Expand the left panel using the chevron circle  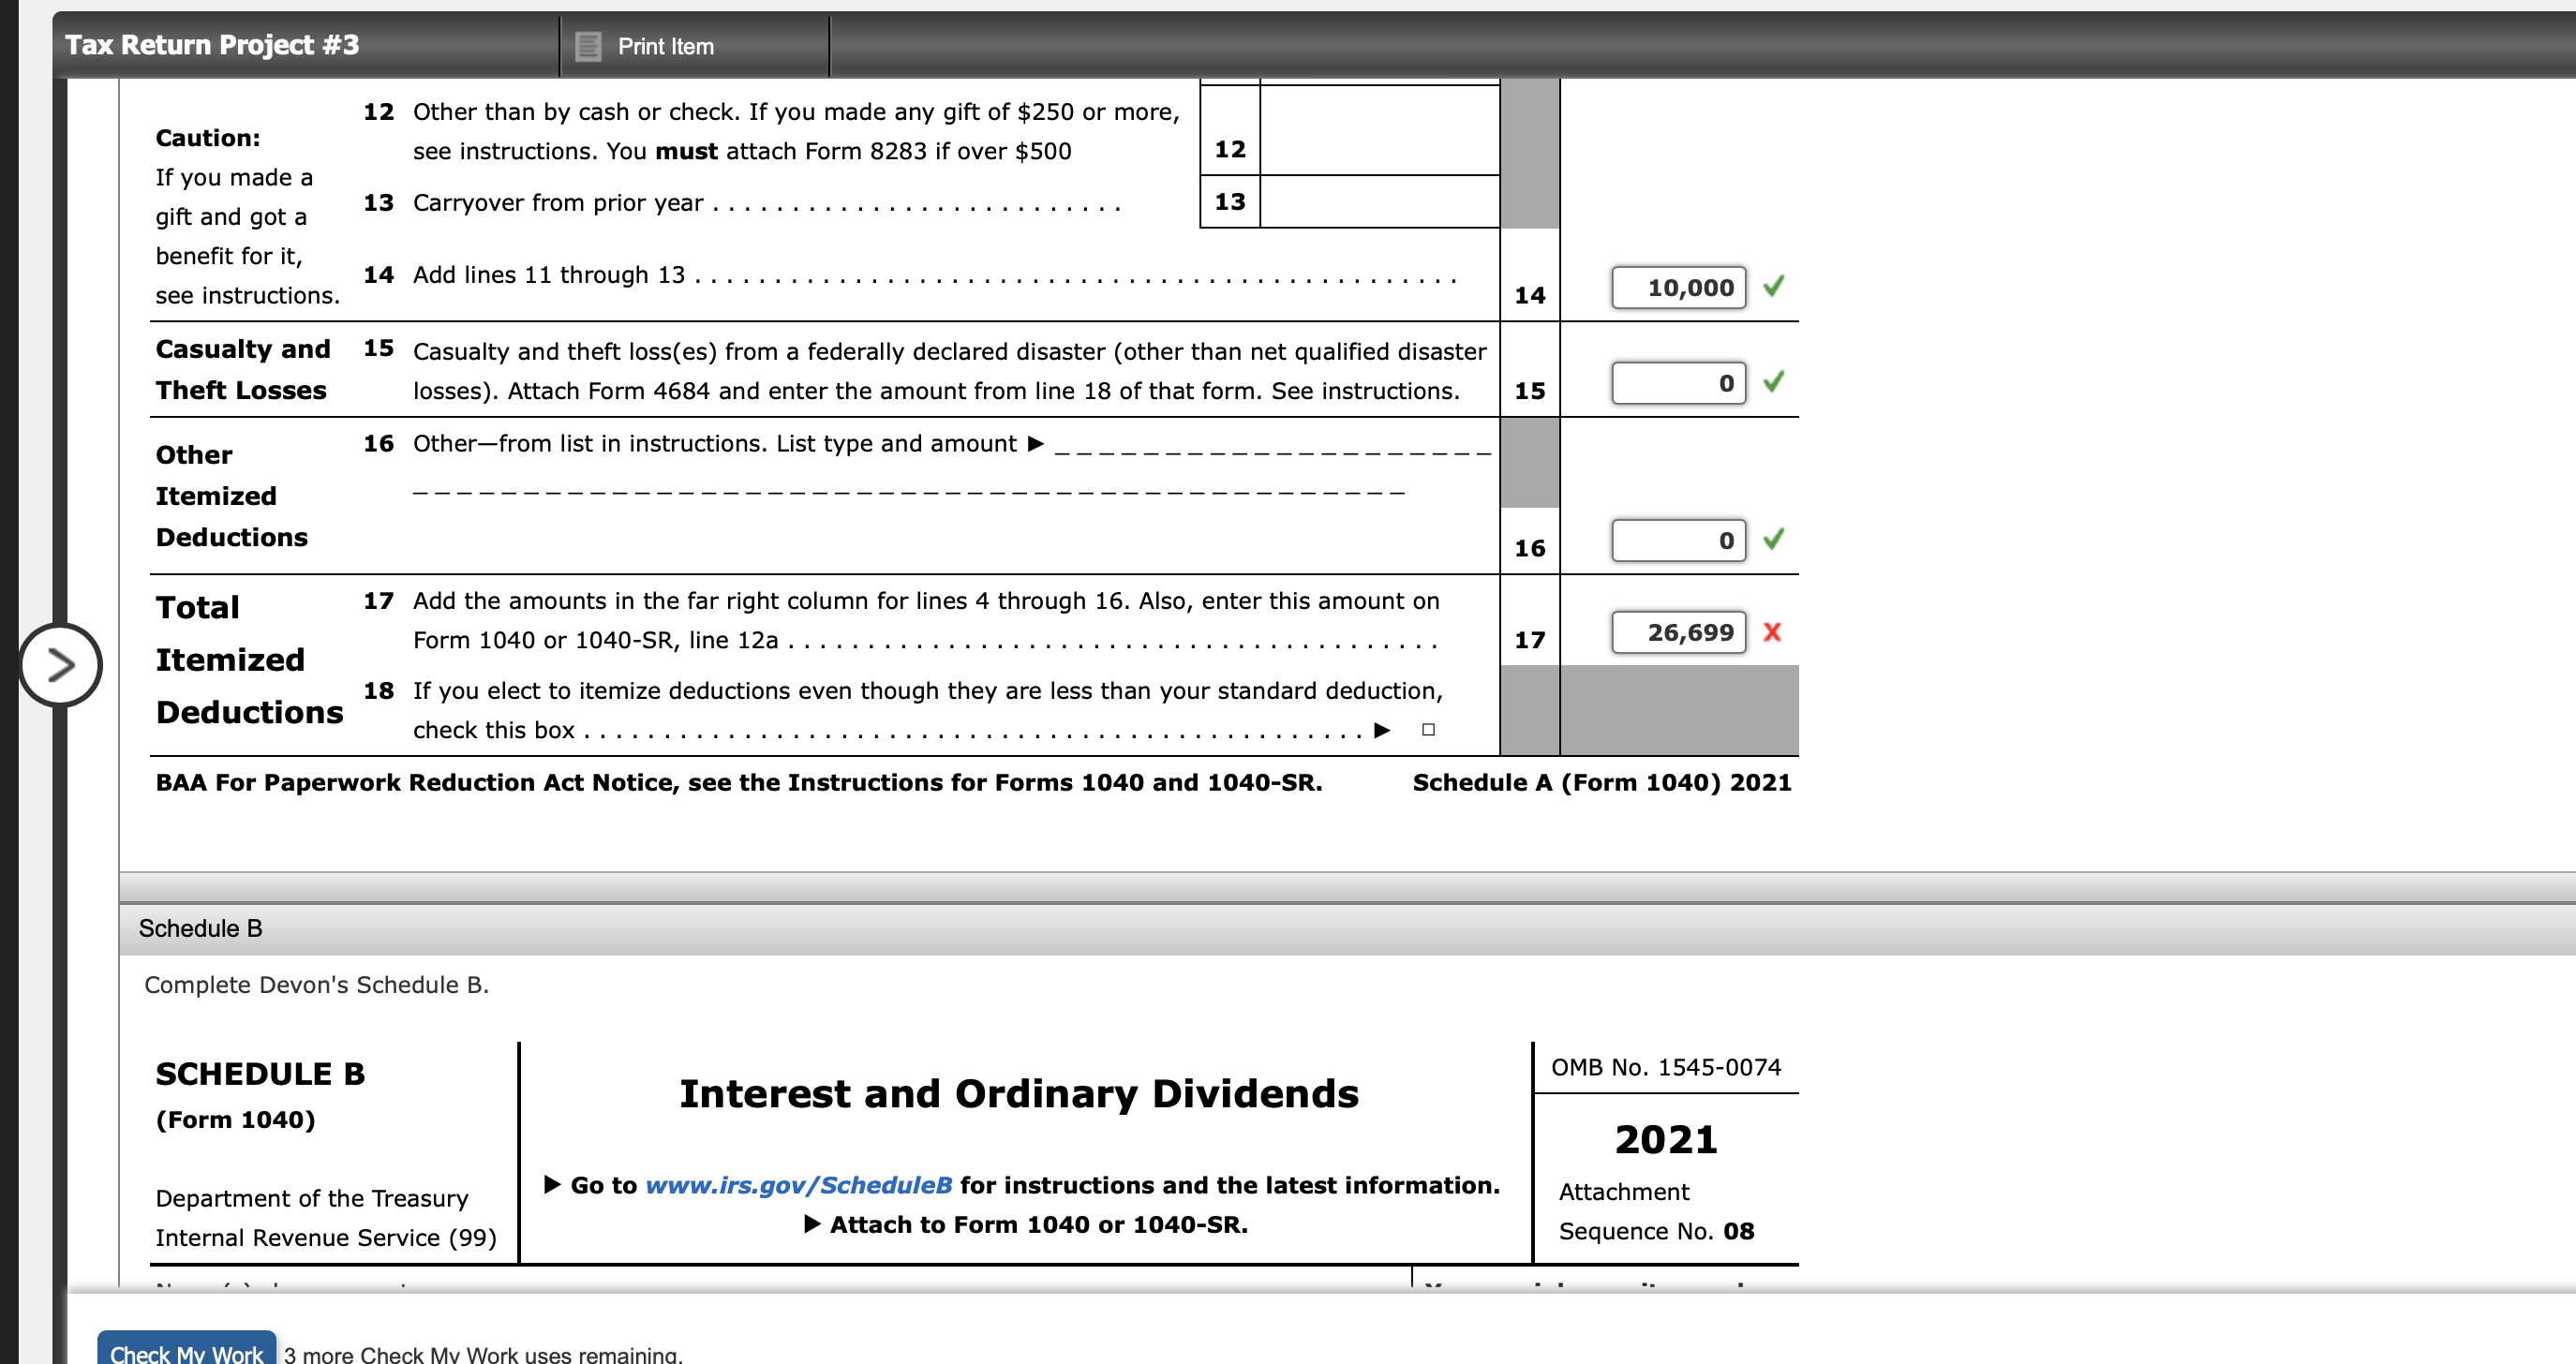60,665
